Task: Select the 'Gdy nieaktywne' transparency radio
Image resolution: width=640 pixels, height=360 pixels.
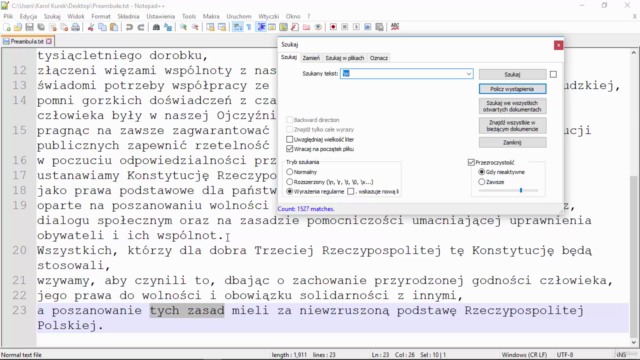Action: tap(482, 172)
